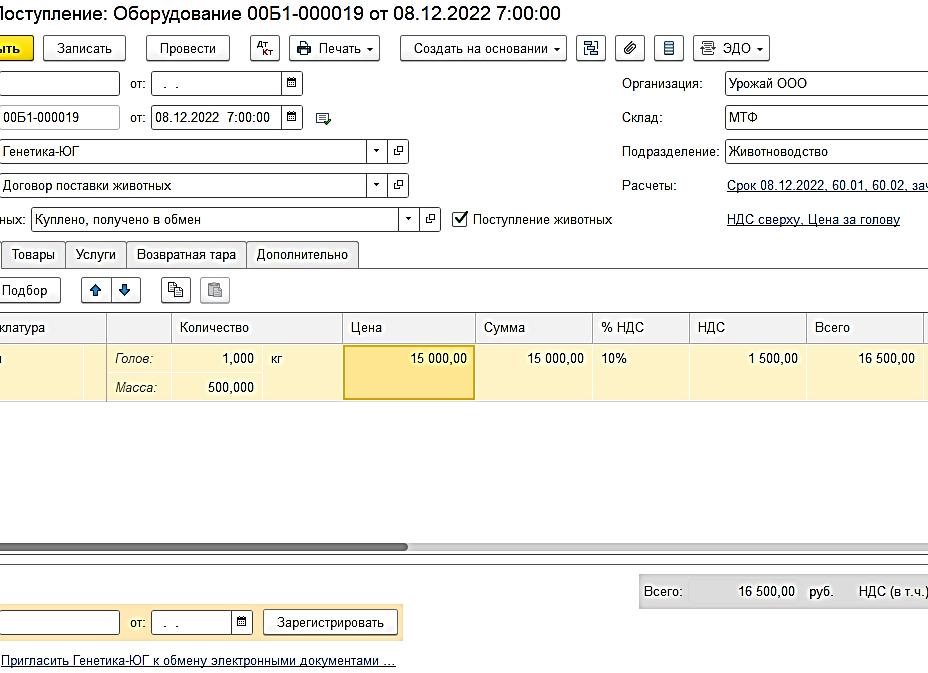Open the НДС сверху, Цена за голову link
The height and width of the screenshot is (673, 928).
[x=813, y=220]
